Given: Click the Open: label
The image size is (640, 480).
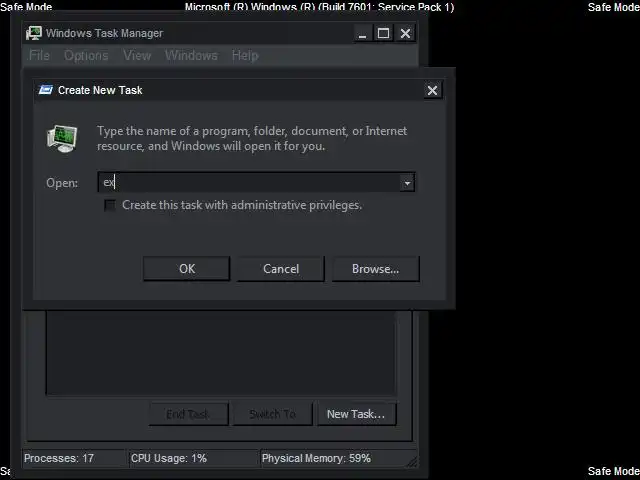Looking at the screenshot, I should [x=62, y=183].
